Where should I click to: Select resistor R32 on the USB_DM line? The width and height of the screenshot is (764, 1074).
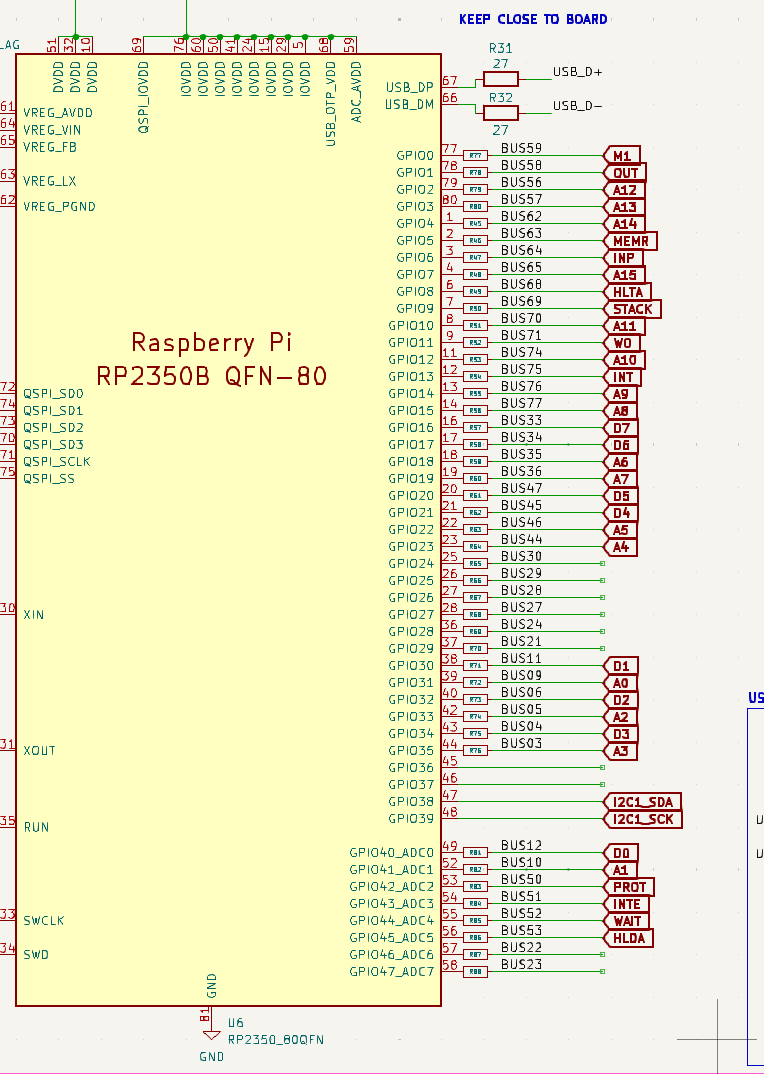pyautogui.click(x=500, y=112)
